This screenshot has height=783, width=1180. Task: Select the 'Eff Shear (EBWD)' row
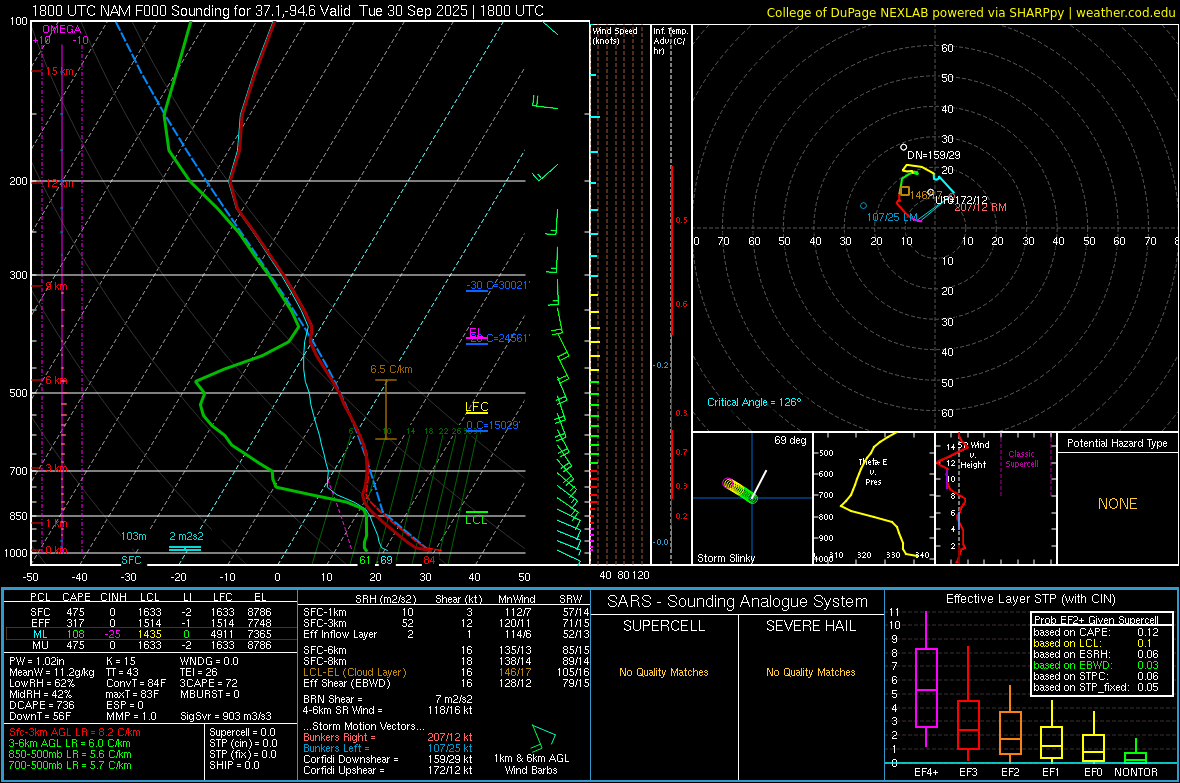(x=446, y=684)
